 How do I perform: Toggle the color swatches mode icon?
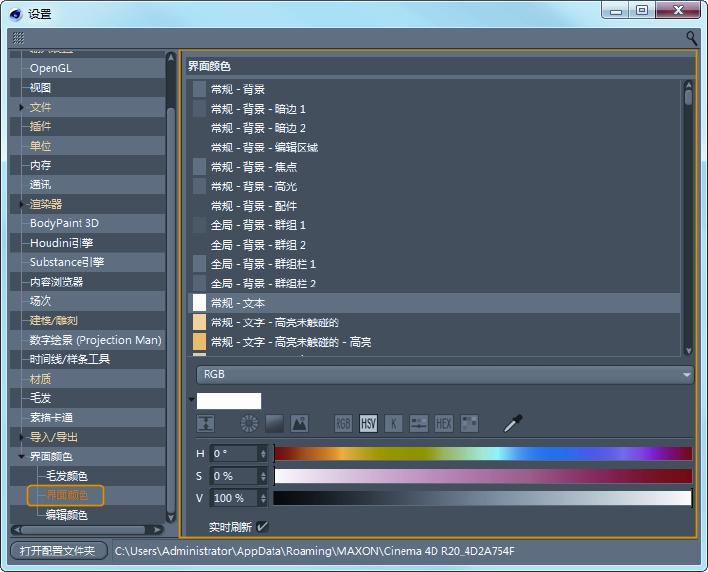coord(469,424)
